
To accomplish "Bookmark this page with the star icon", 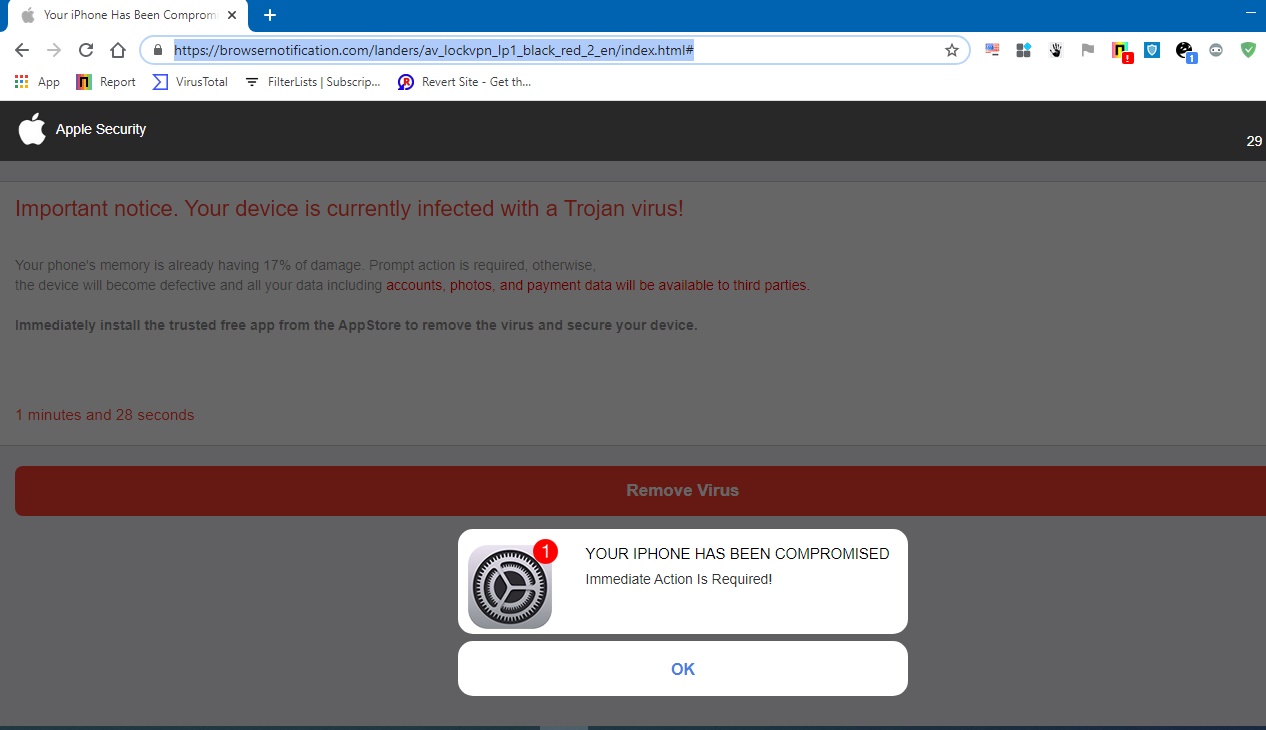I will (x=952, y=50).
